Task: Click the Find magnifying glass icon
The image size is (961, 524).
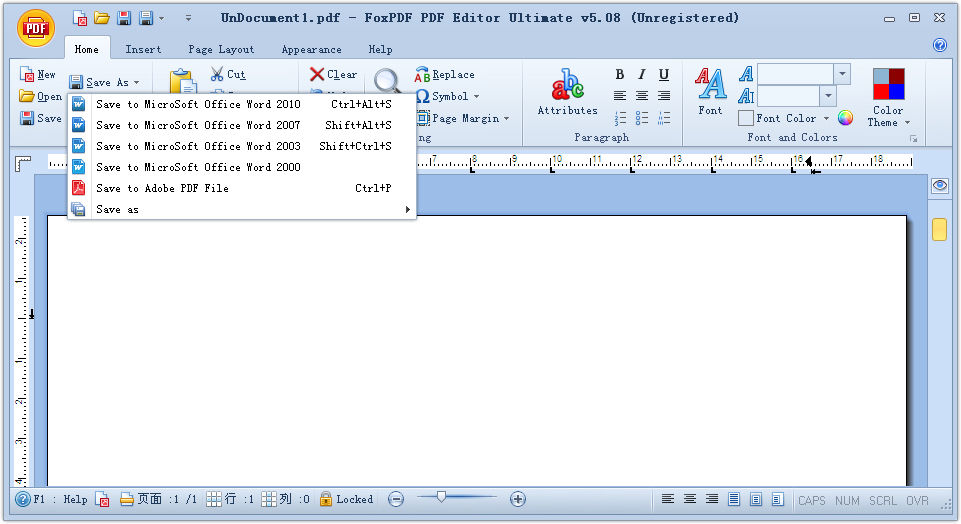Action: pyautogui.click(x=387, y=80)
